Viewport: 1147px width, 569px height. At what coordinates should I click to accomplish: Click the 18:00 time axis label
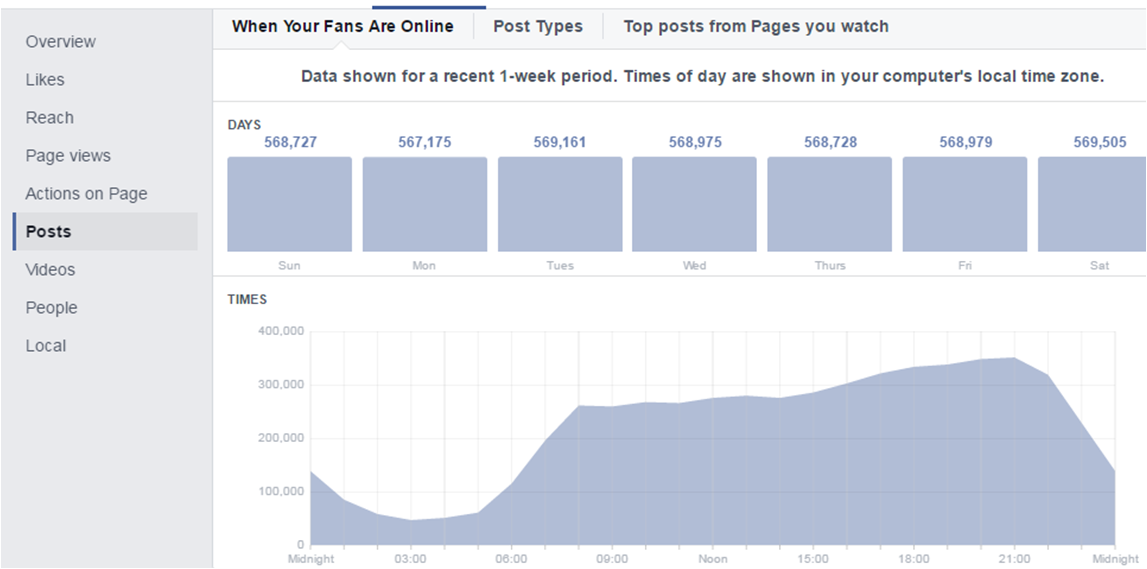(914, 559)
